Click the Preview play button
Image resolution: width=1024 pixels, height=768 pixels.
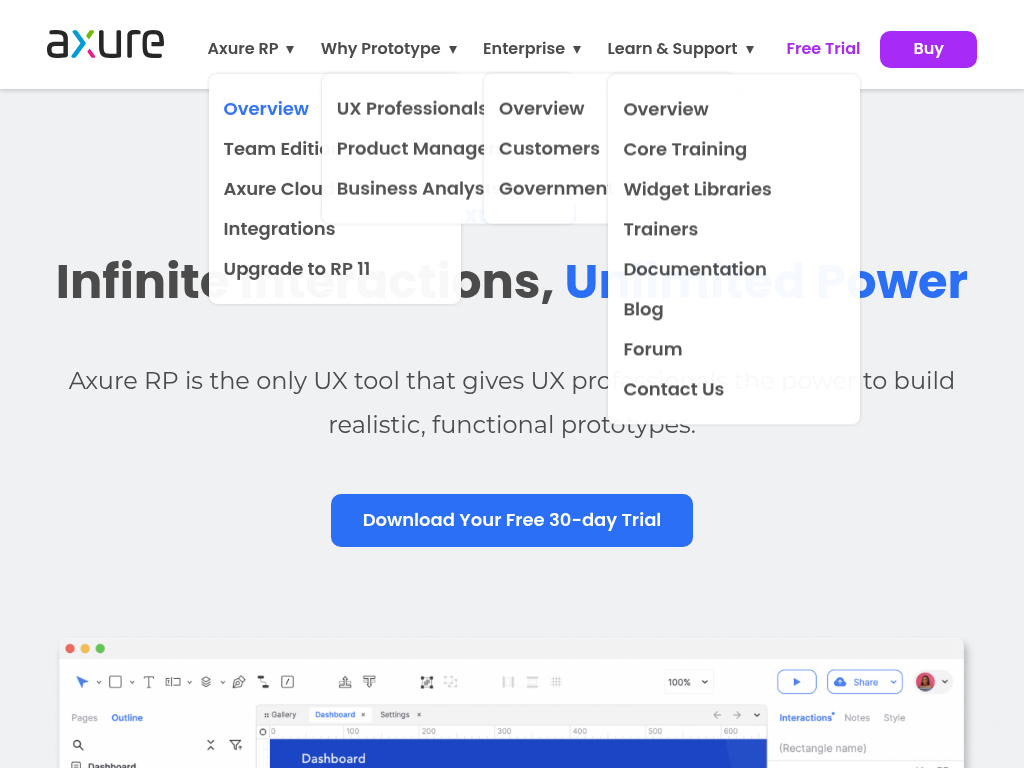tap(797, 682)
